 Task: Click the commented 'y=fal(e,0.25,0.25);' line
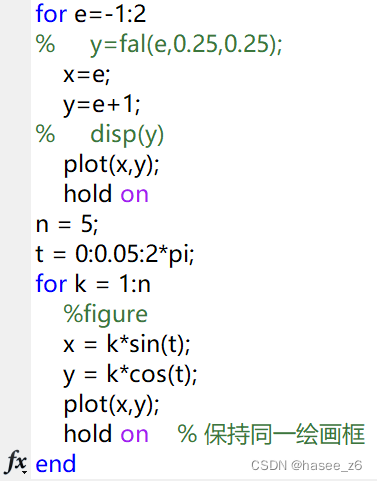coord(159,45)
